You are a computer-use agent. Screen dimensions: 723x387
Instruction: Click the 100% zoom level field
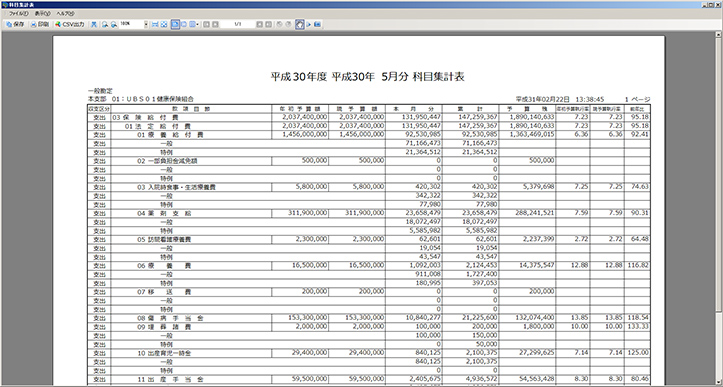coord(131,24)
